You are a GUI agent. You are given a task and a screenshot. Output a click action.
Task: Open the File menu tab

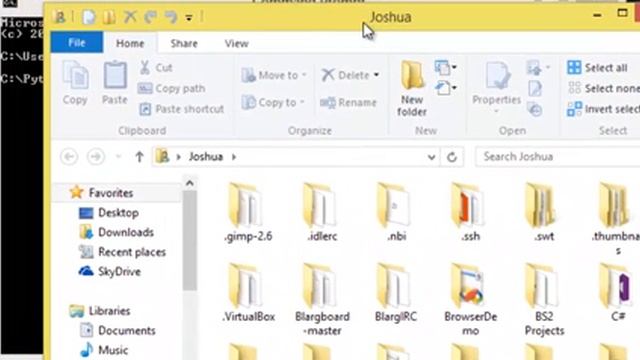point(77,42)
